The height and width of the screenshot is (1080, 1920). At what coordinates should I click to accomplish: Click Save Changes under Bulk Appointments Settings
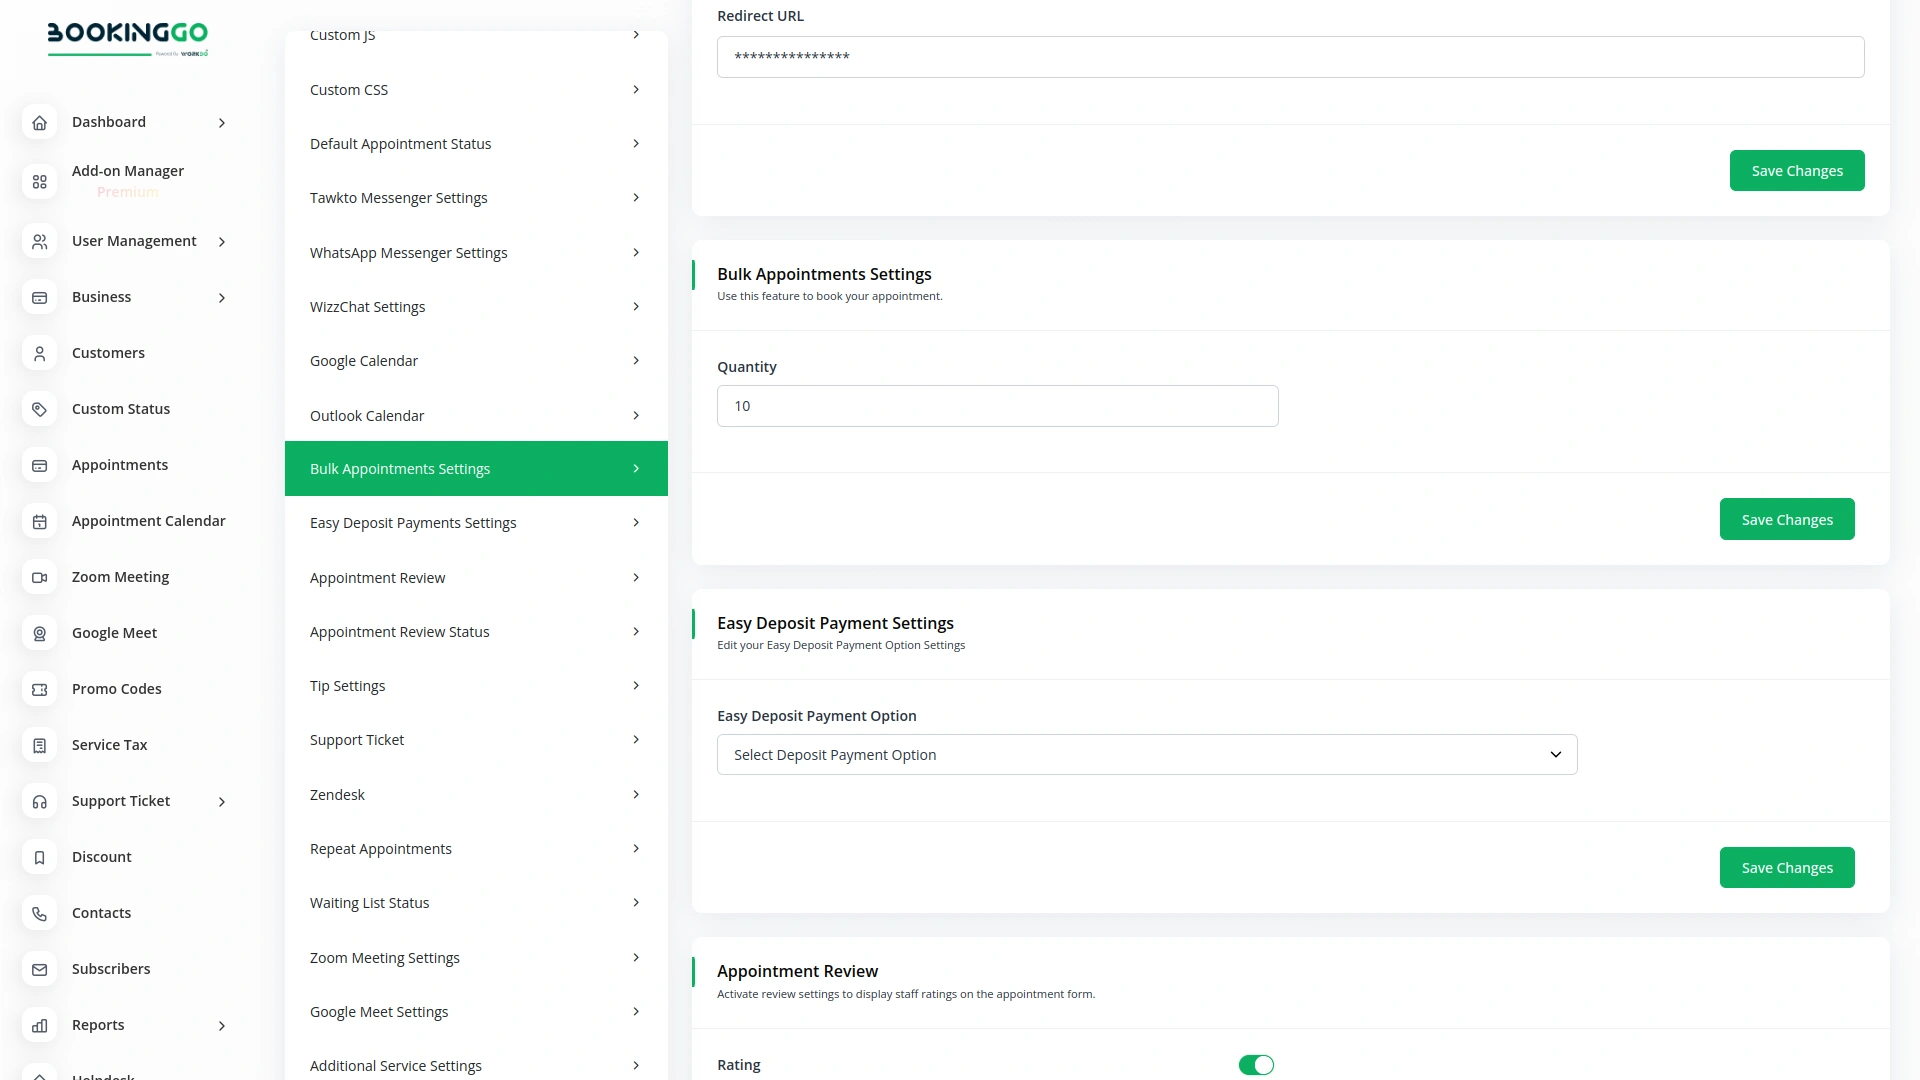click(x=1786, y=519)
